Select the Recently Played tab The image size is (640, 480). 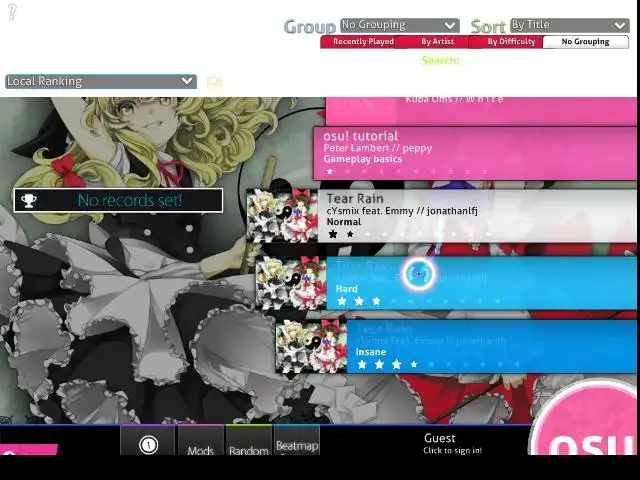[358, 42]
